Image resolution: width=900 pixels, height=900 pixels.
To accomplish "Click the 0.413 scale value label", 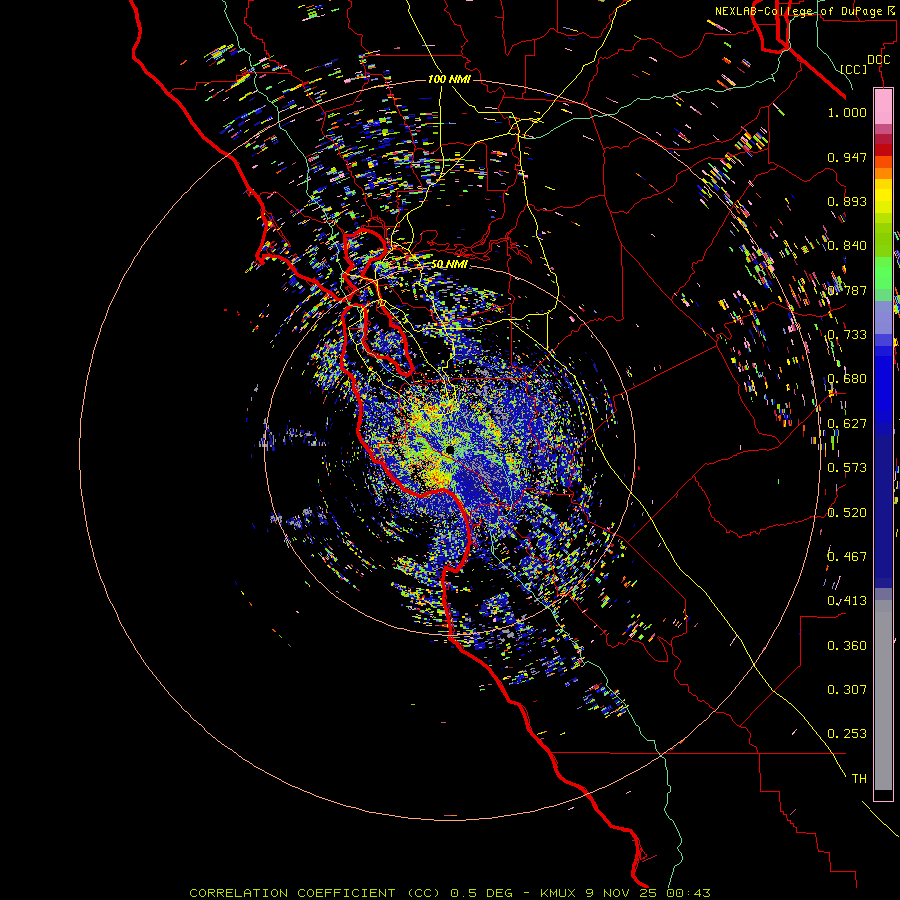I will tap(847, 601).
